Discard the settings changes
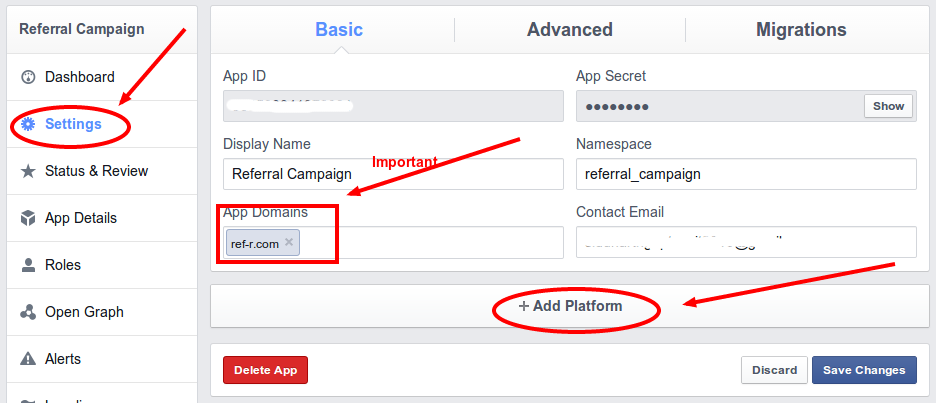The width and height of the screenshot is (936, 403). point(774,370)
